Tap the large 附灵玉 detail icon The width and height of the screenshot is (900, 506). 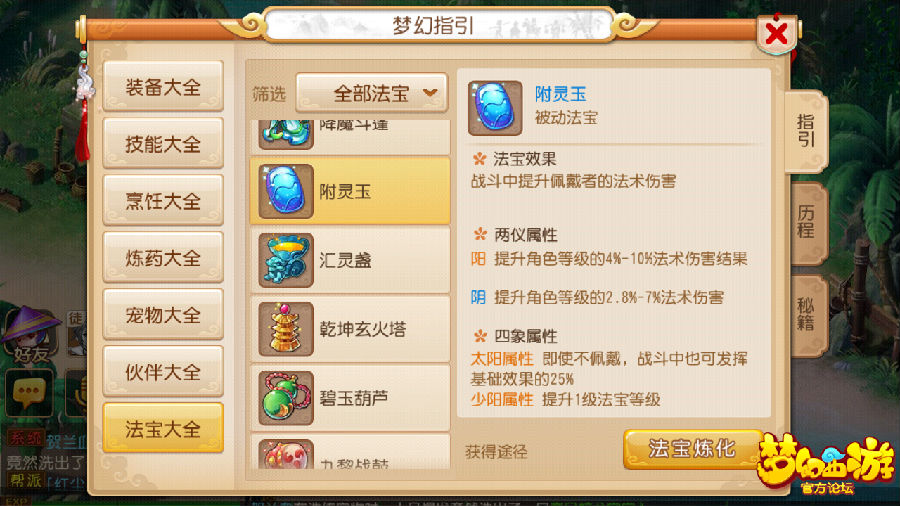(x=495, y=108)
